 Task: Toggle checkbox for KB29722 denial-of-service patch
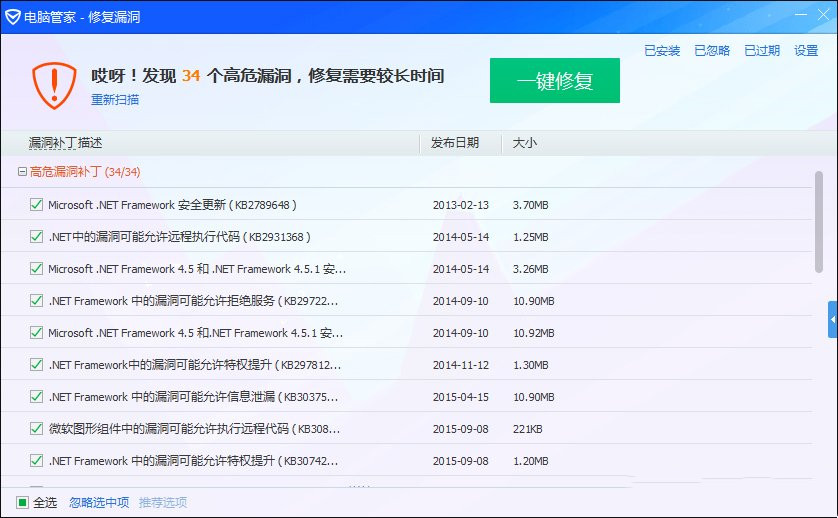[36, 300]
